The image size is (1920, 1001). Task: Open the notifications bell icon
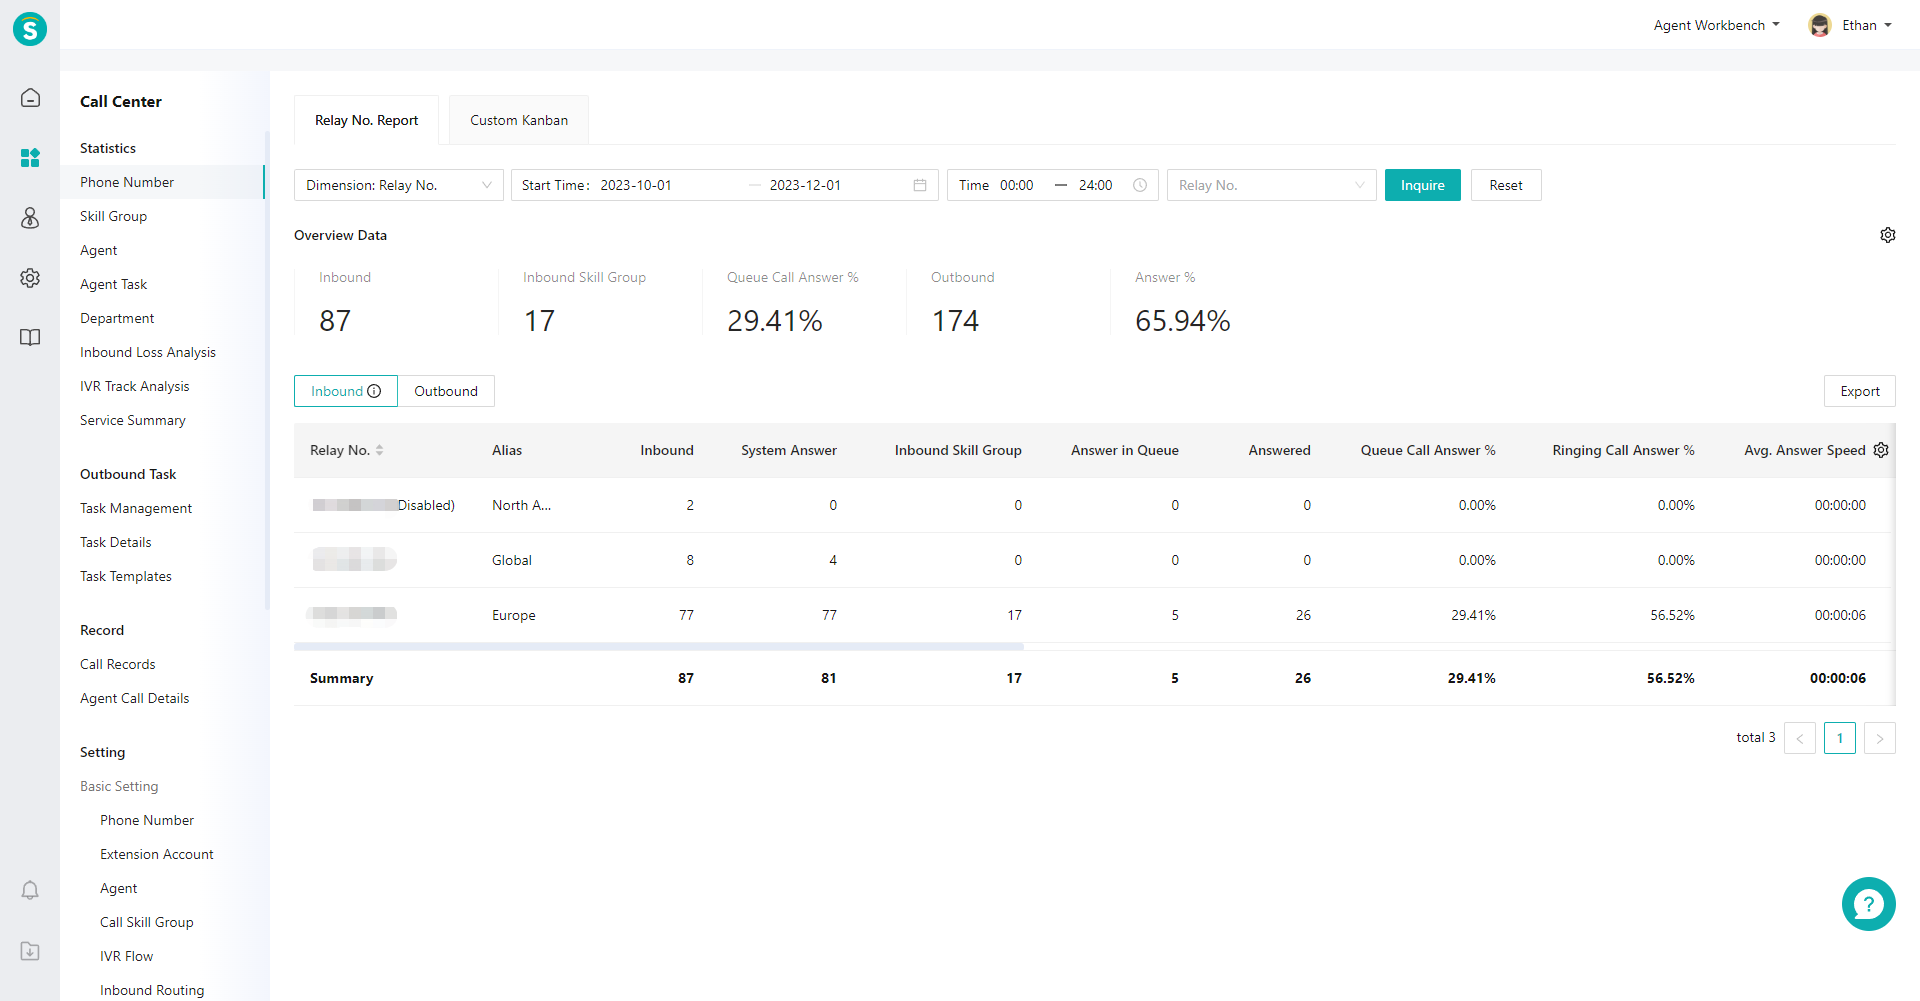coord(30,890)
